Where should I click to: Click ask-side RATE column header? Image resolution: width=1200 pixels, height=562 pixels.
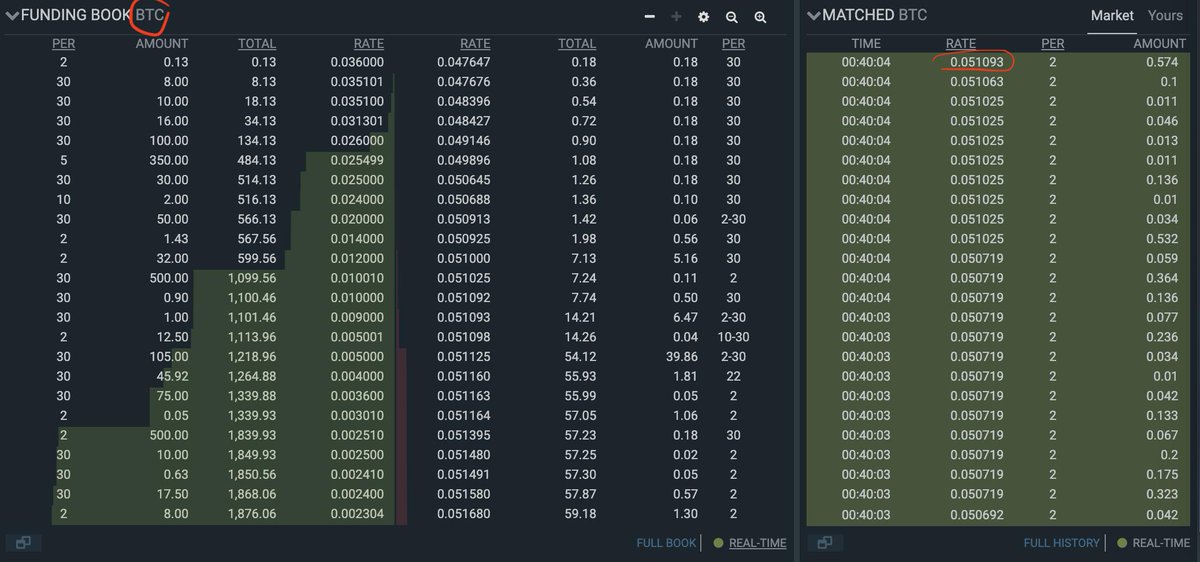tap(475, 44)
